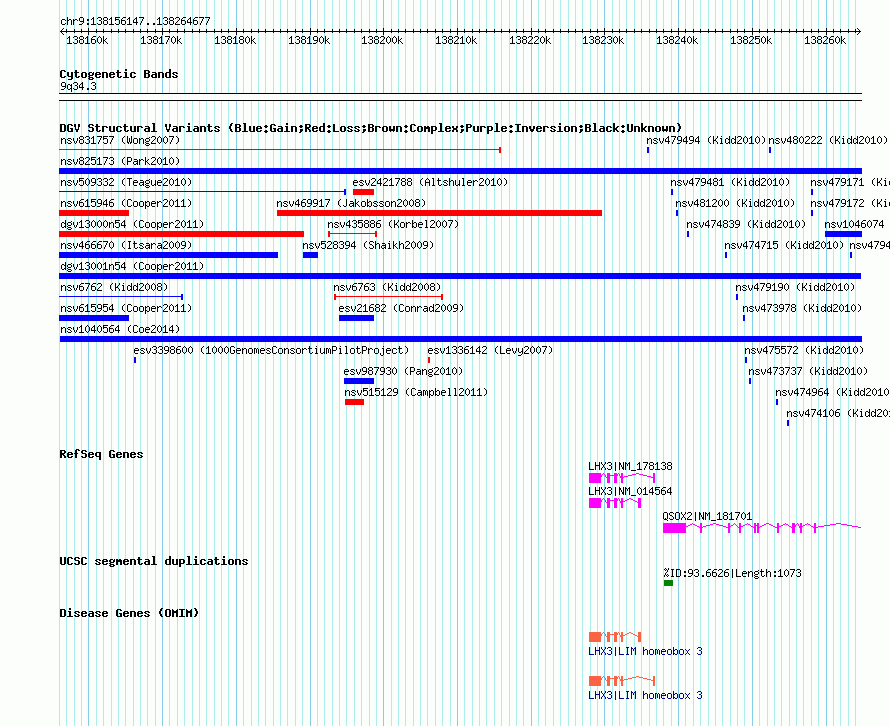
Task: Click the nsv515129 (Campbell2011) variant label
Action: click(x=416, y=392)
